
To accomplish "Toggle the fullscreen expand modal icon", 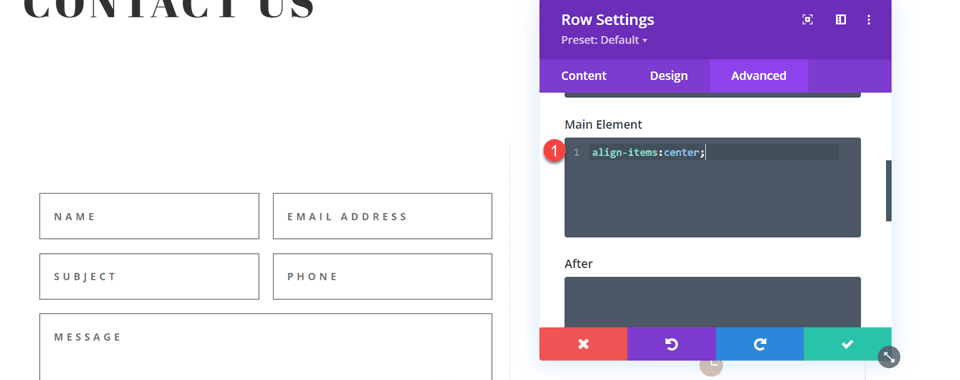I will (x=808, y=20).
